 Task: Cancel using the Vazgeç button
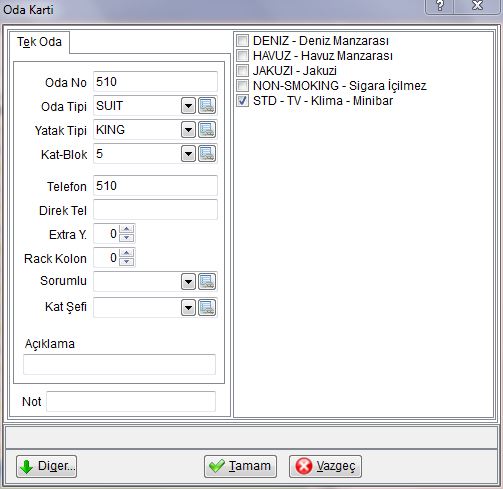(x=325, y=466)
